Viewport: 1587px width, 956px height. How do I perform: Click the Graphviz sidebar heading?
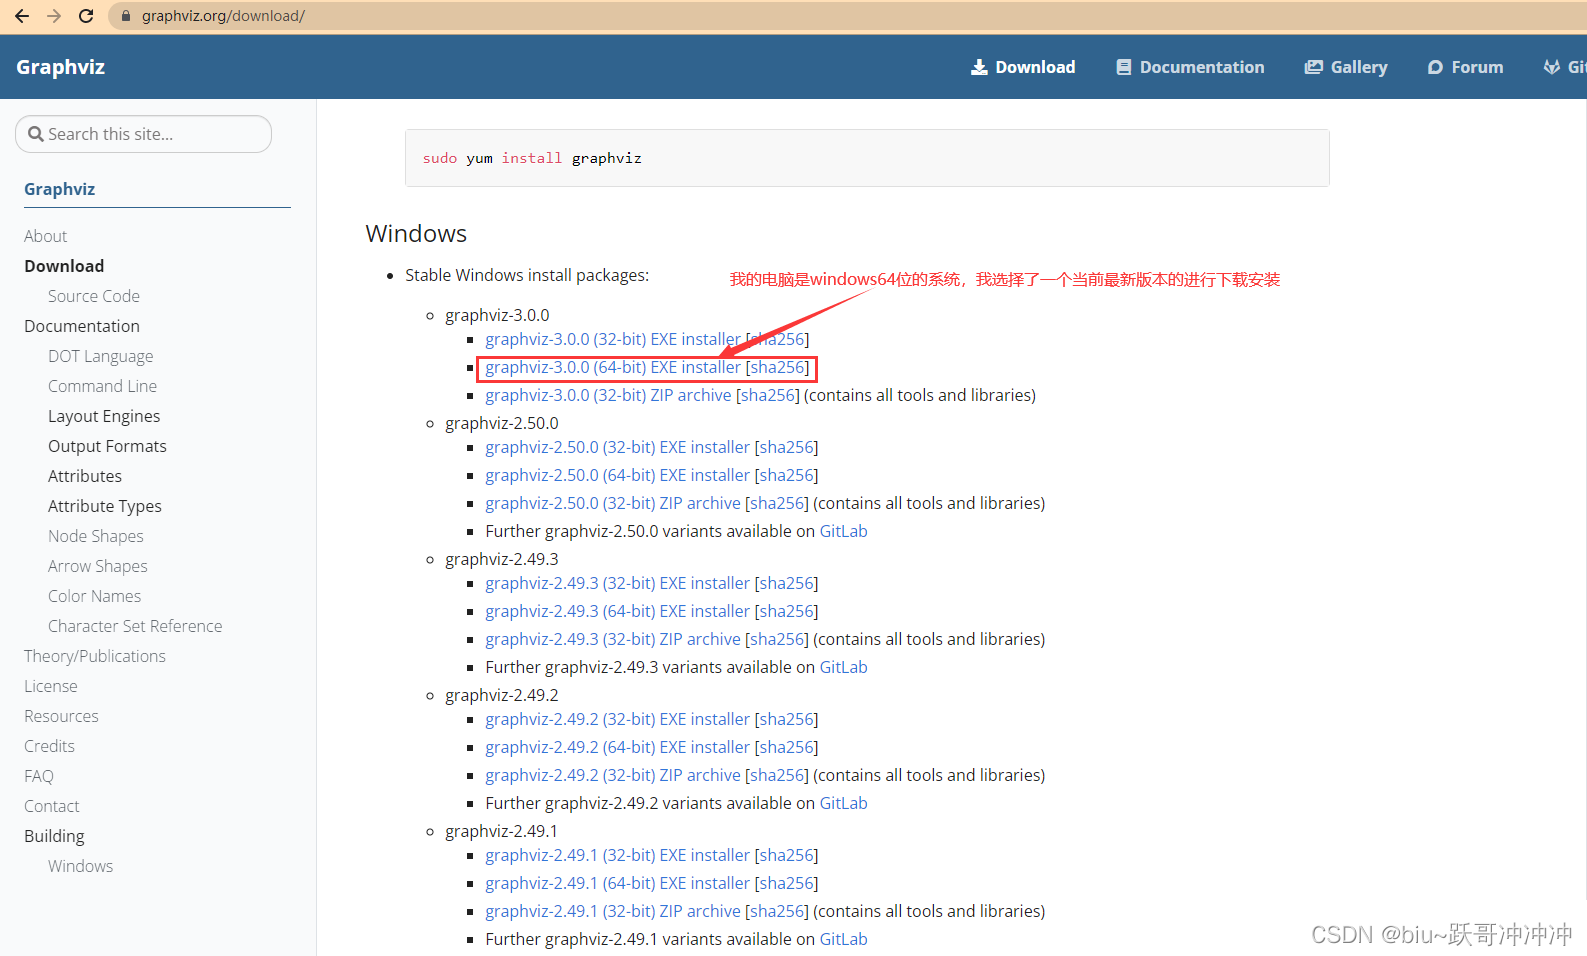point(60,189)
